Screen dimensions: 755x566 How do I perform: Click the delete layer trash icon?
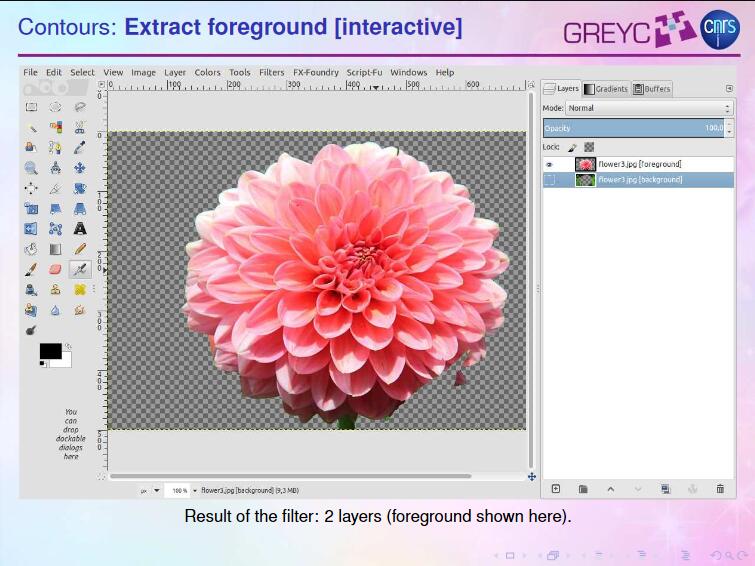tap(720, 489)
